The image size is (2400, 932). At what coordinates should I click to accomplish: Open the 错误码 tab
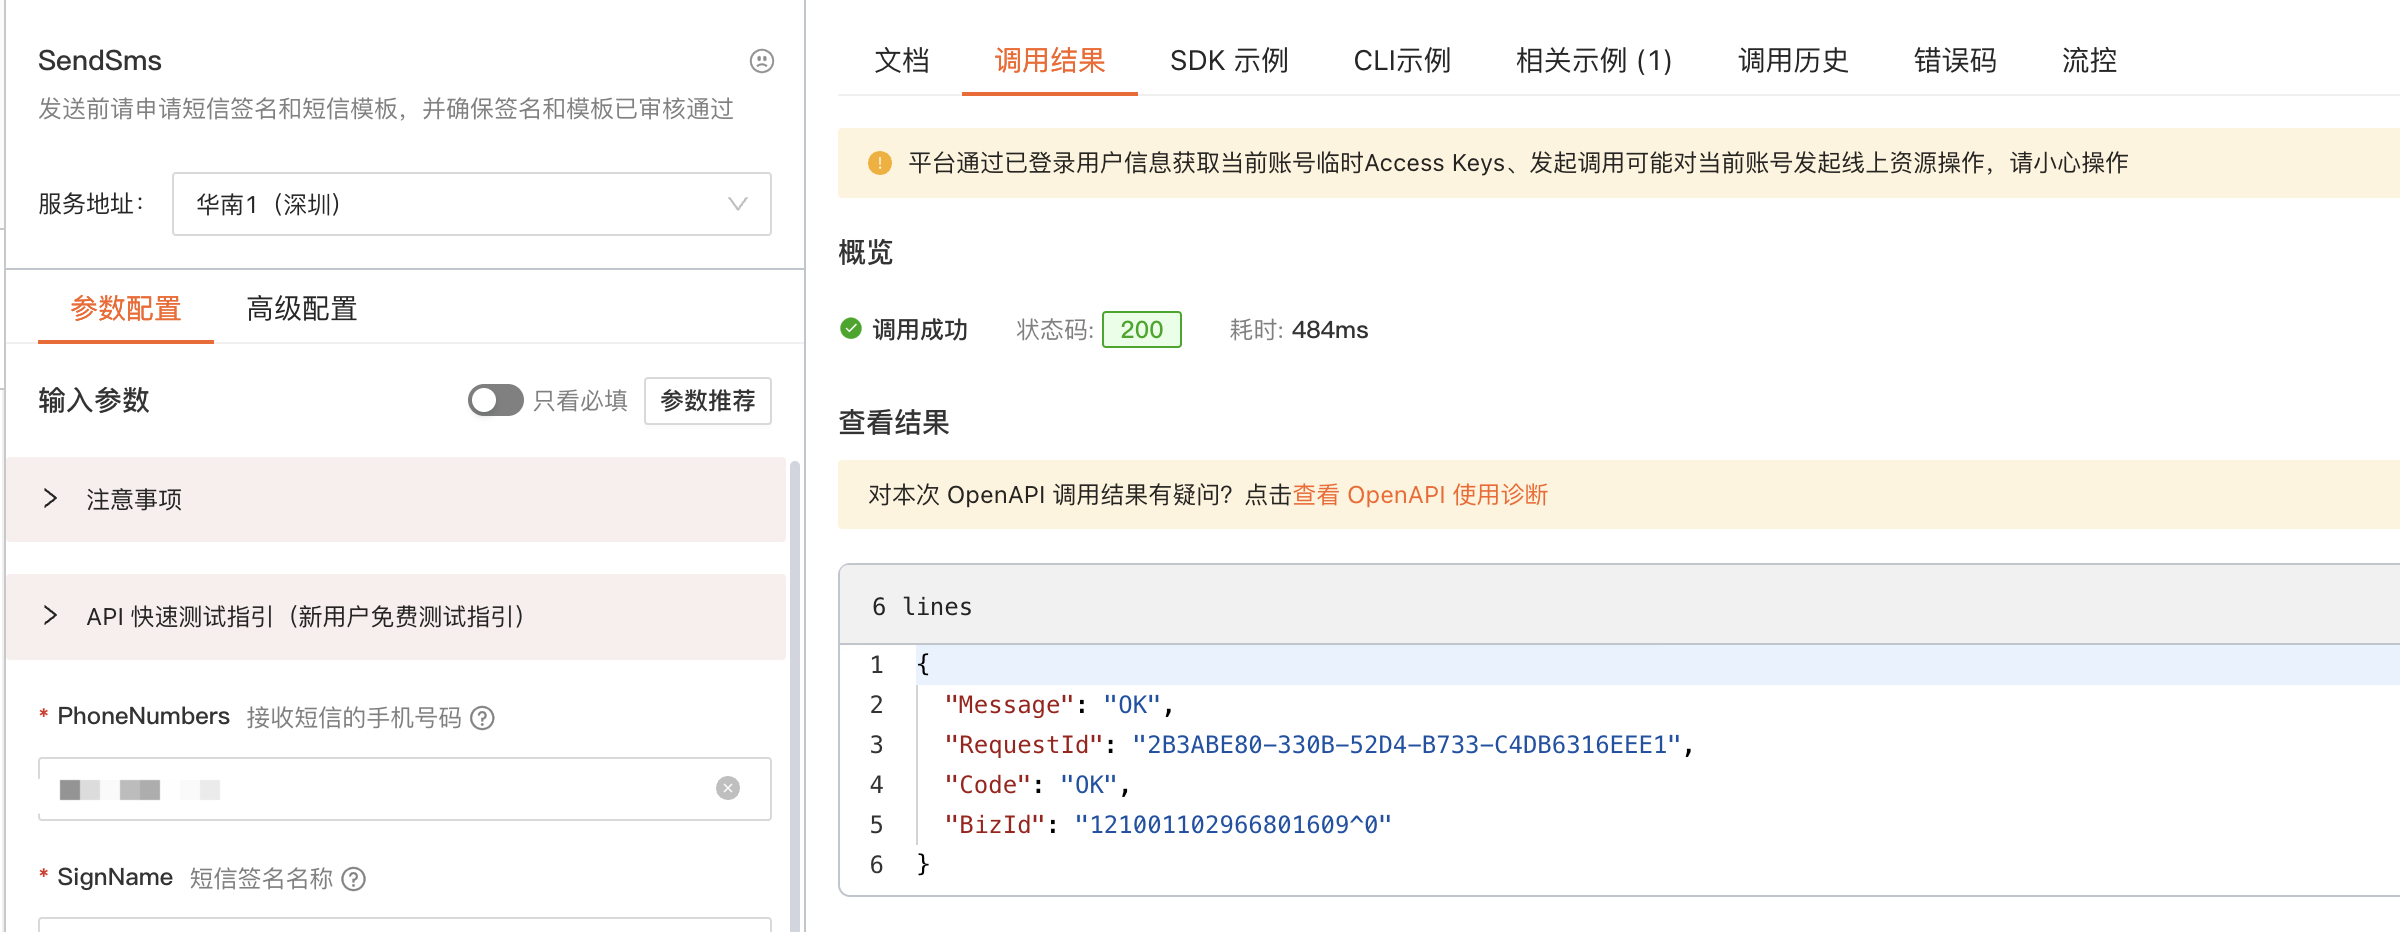(1955, 61)
